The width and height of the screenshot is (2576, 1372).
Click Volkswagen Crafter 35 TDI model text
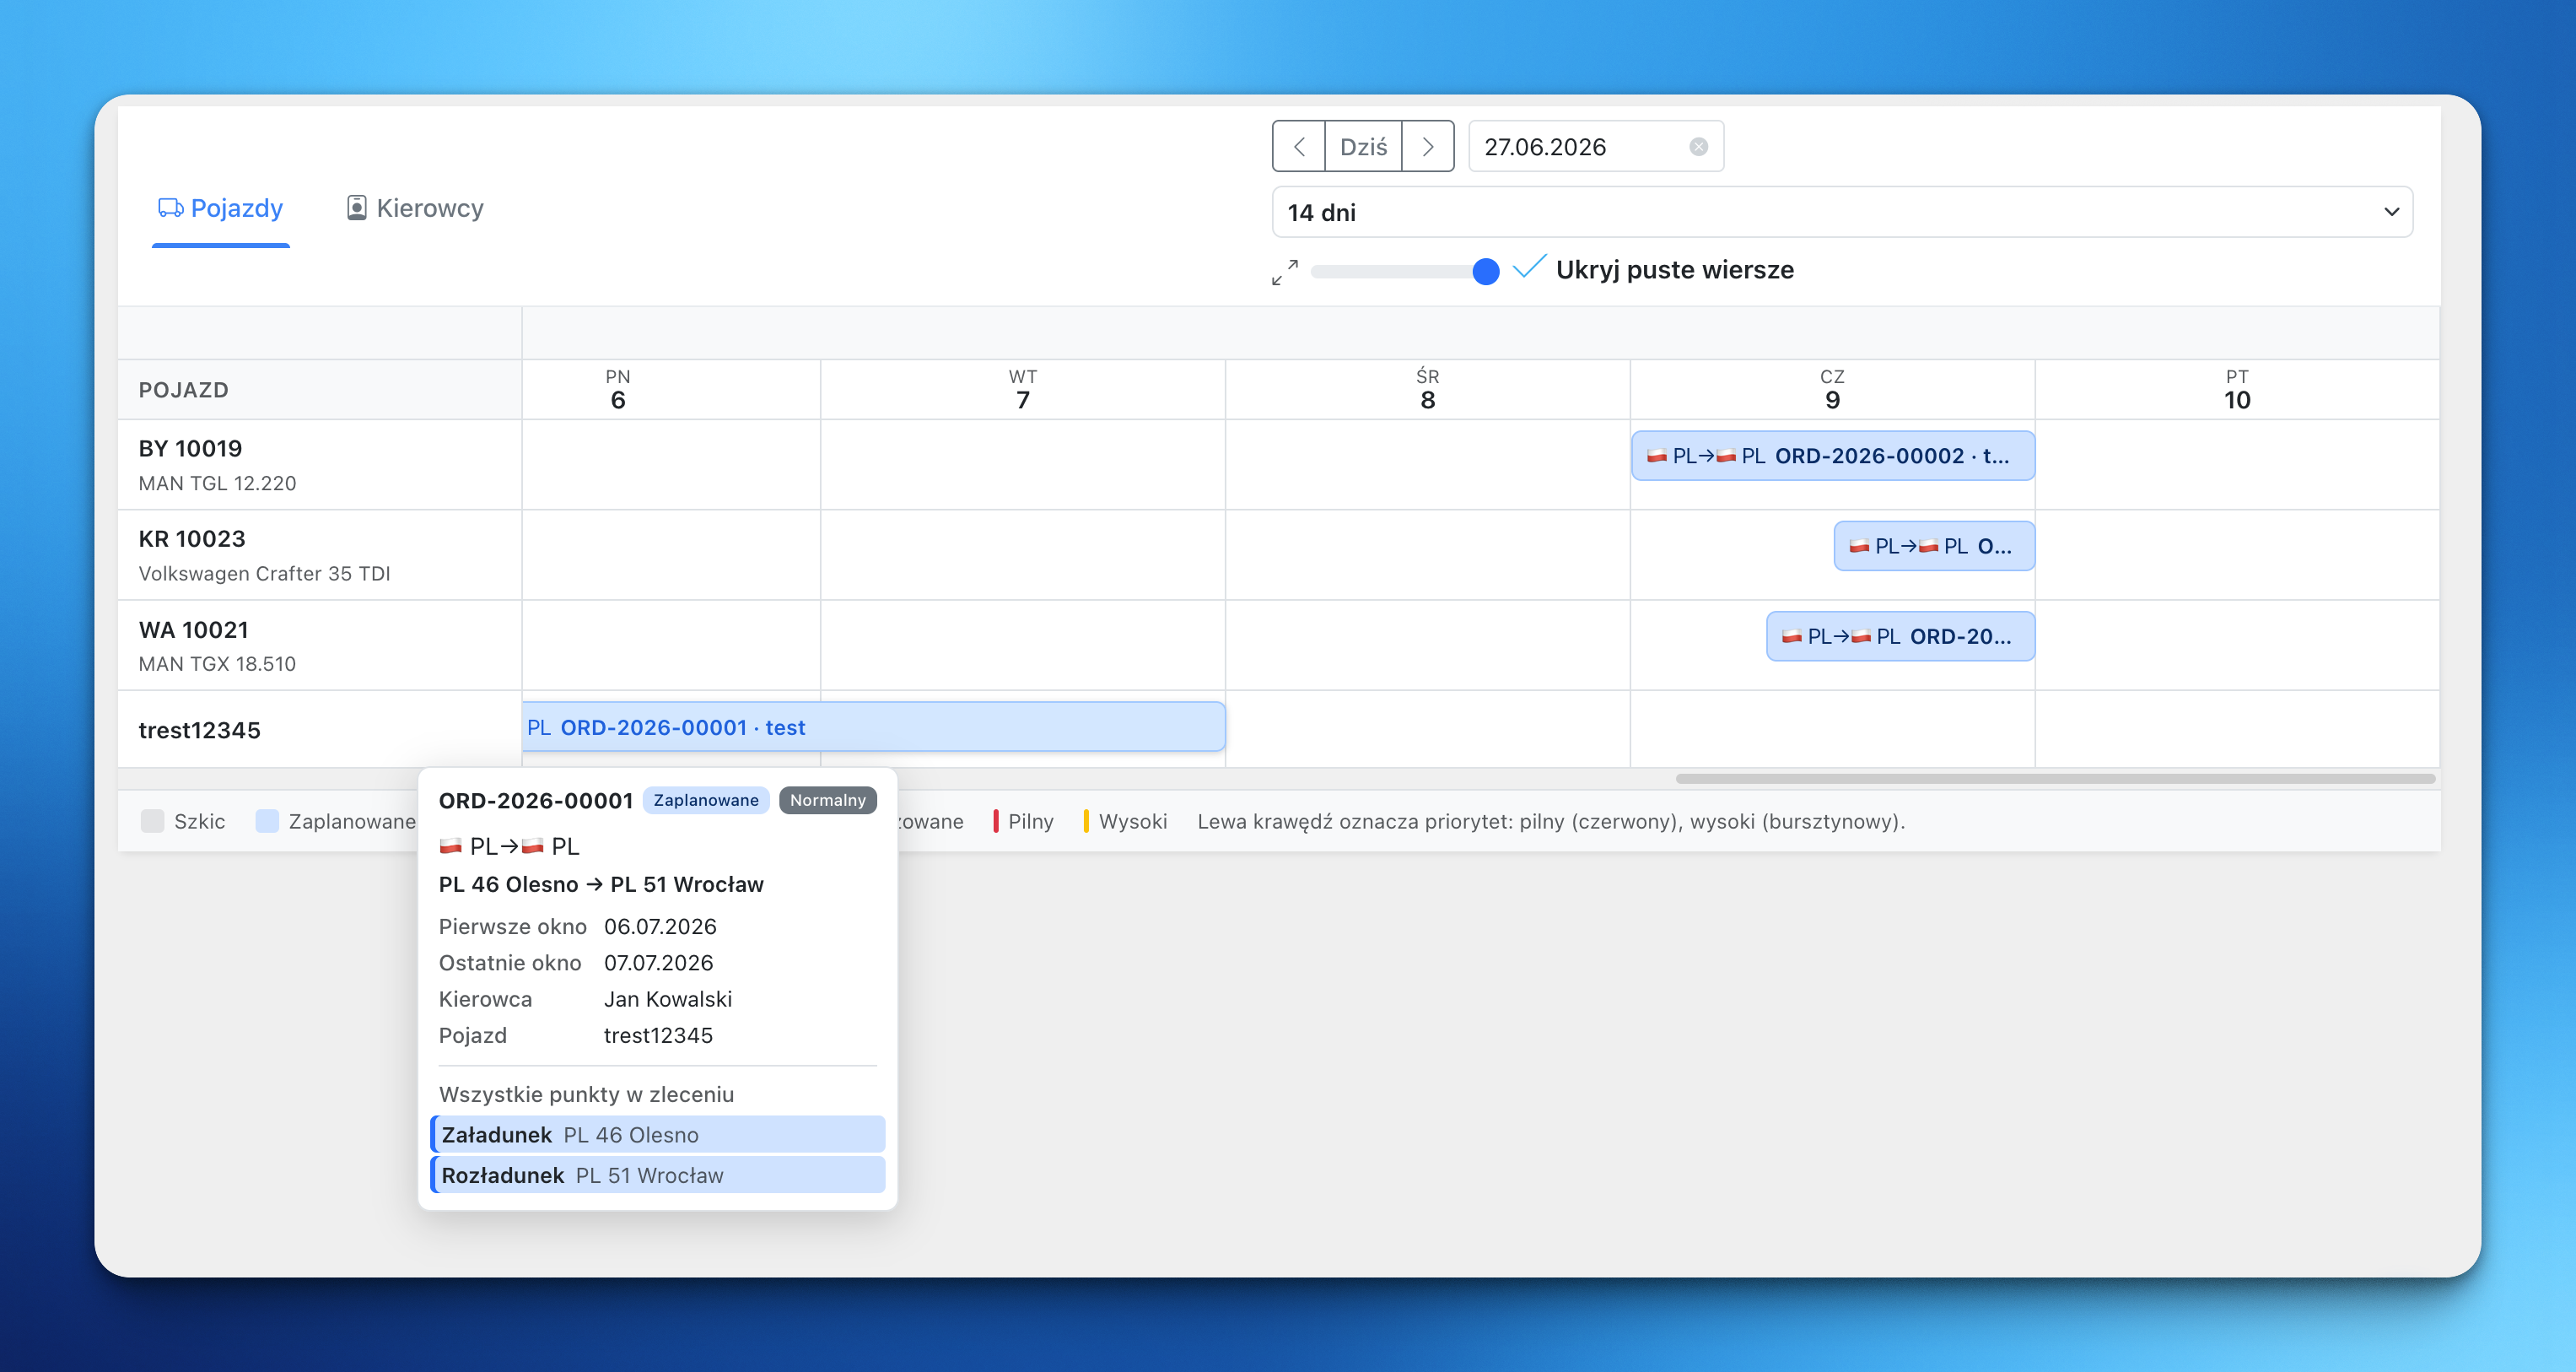click(264, 573)
